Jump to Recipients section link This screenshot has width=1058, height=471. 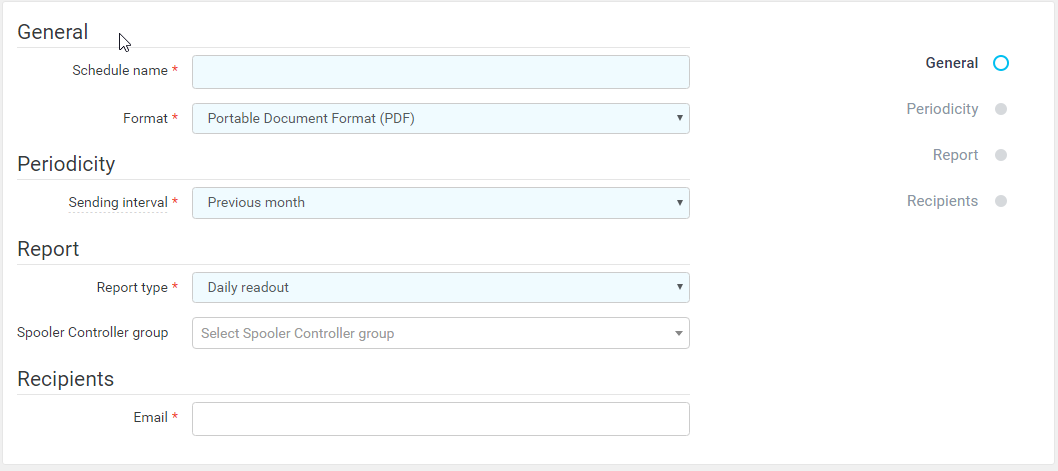(x=942, y=201)
